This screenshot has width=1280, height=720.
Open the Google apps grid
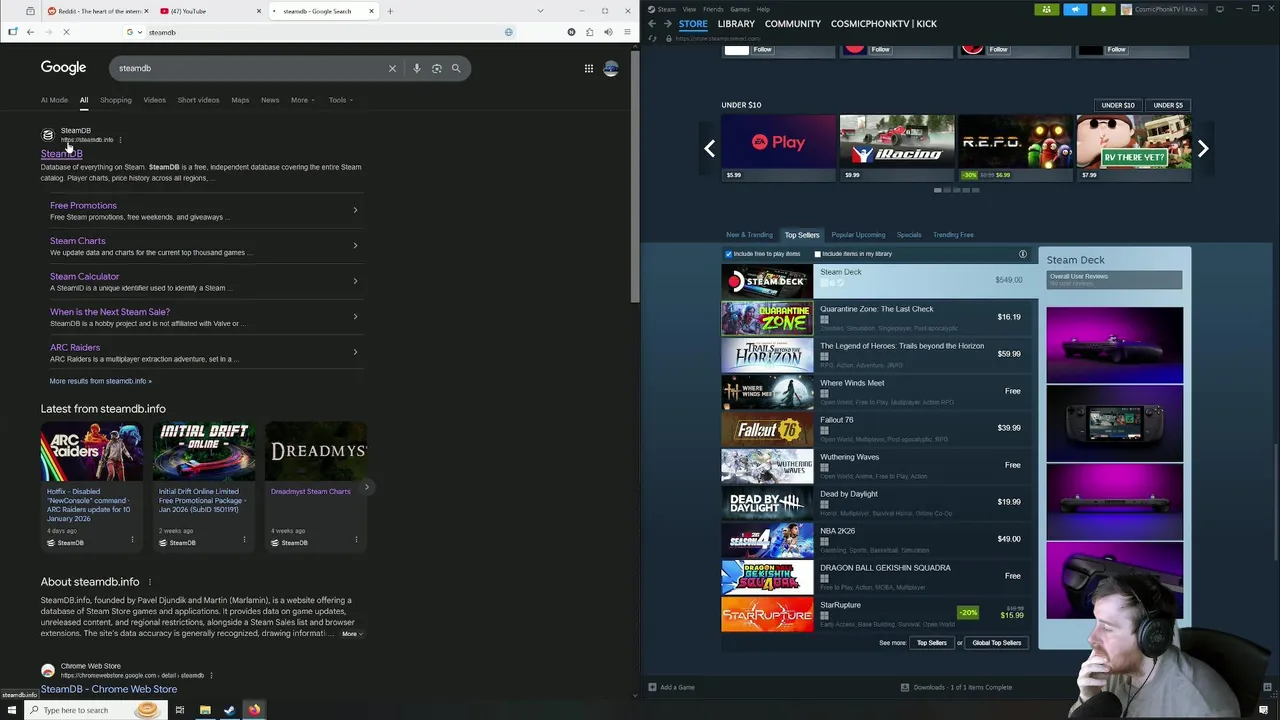(x=589, y=68)
